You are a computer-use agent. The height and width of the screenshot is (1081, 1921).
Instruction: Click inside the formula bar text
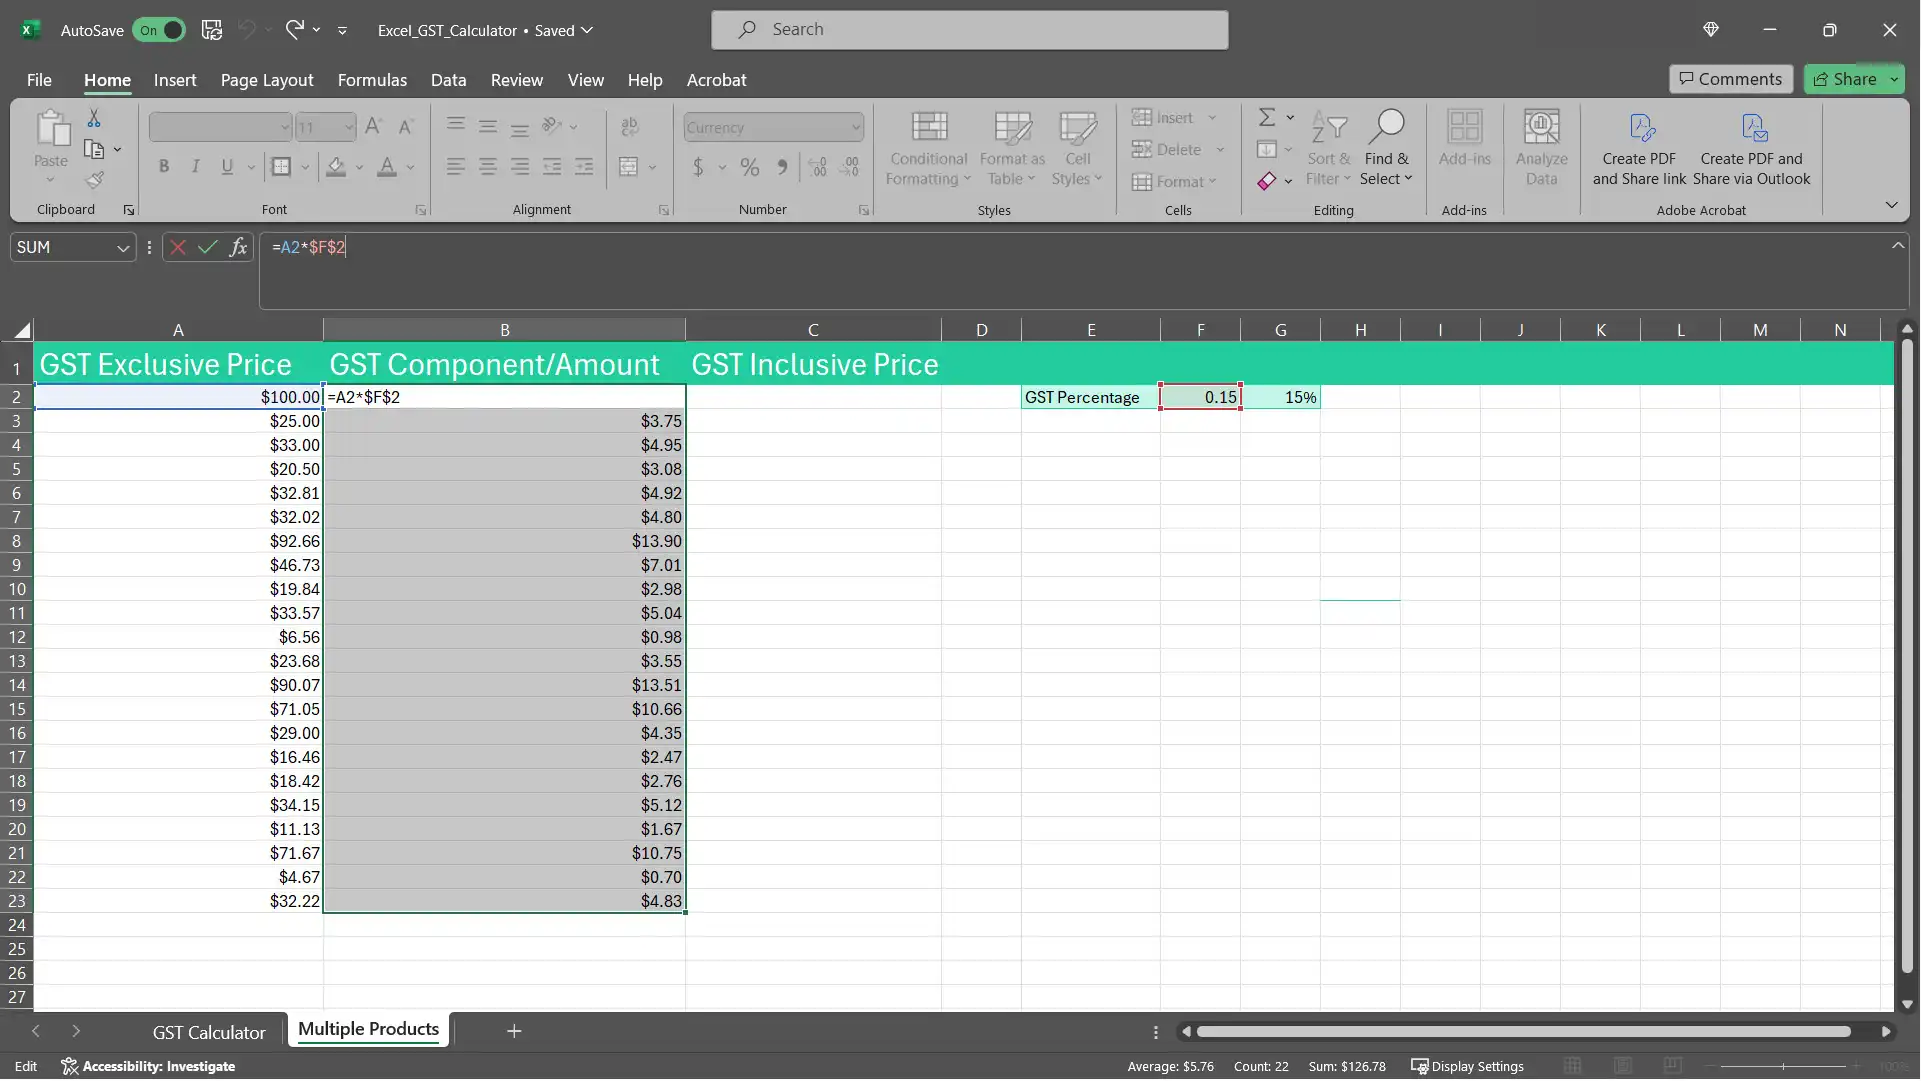(308, 247)
